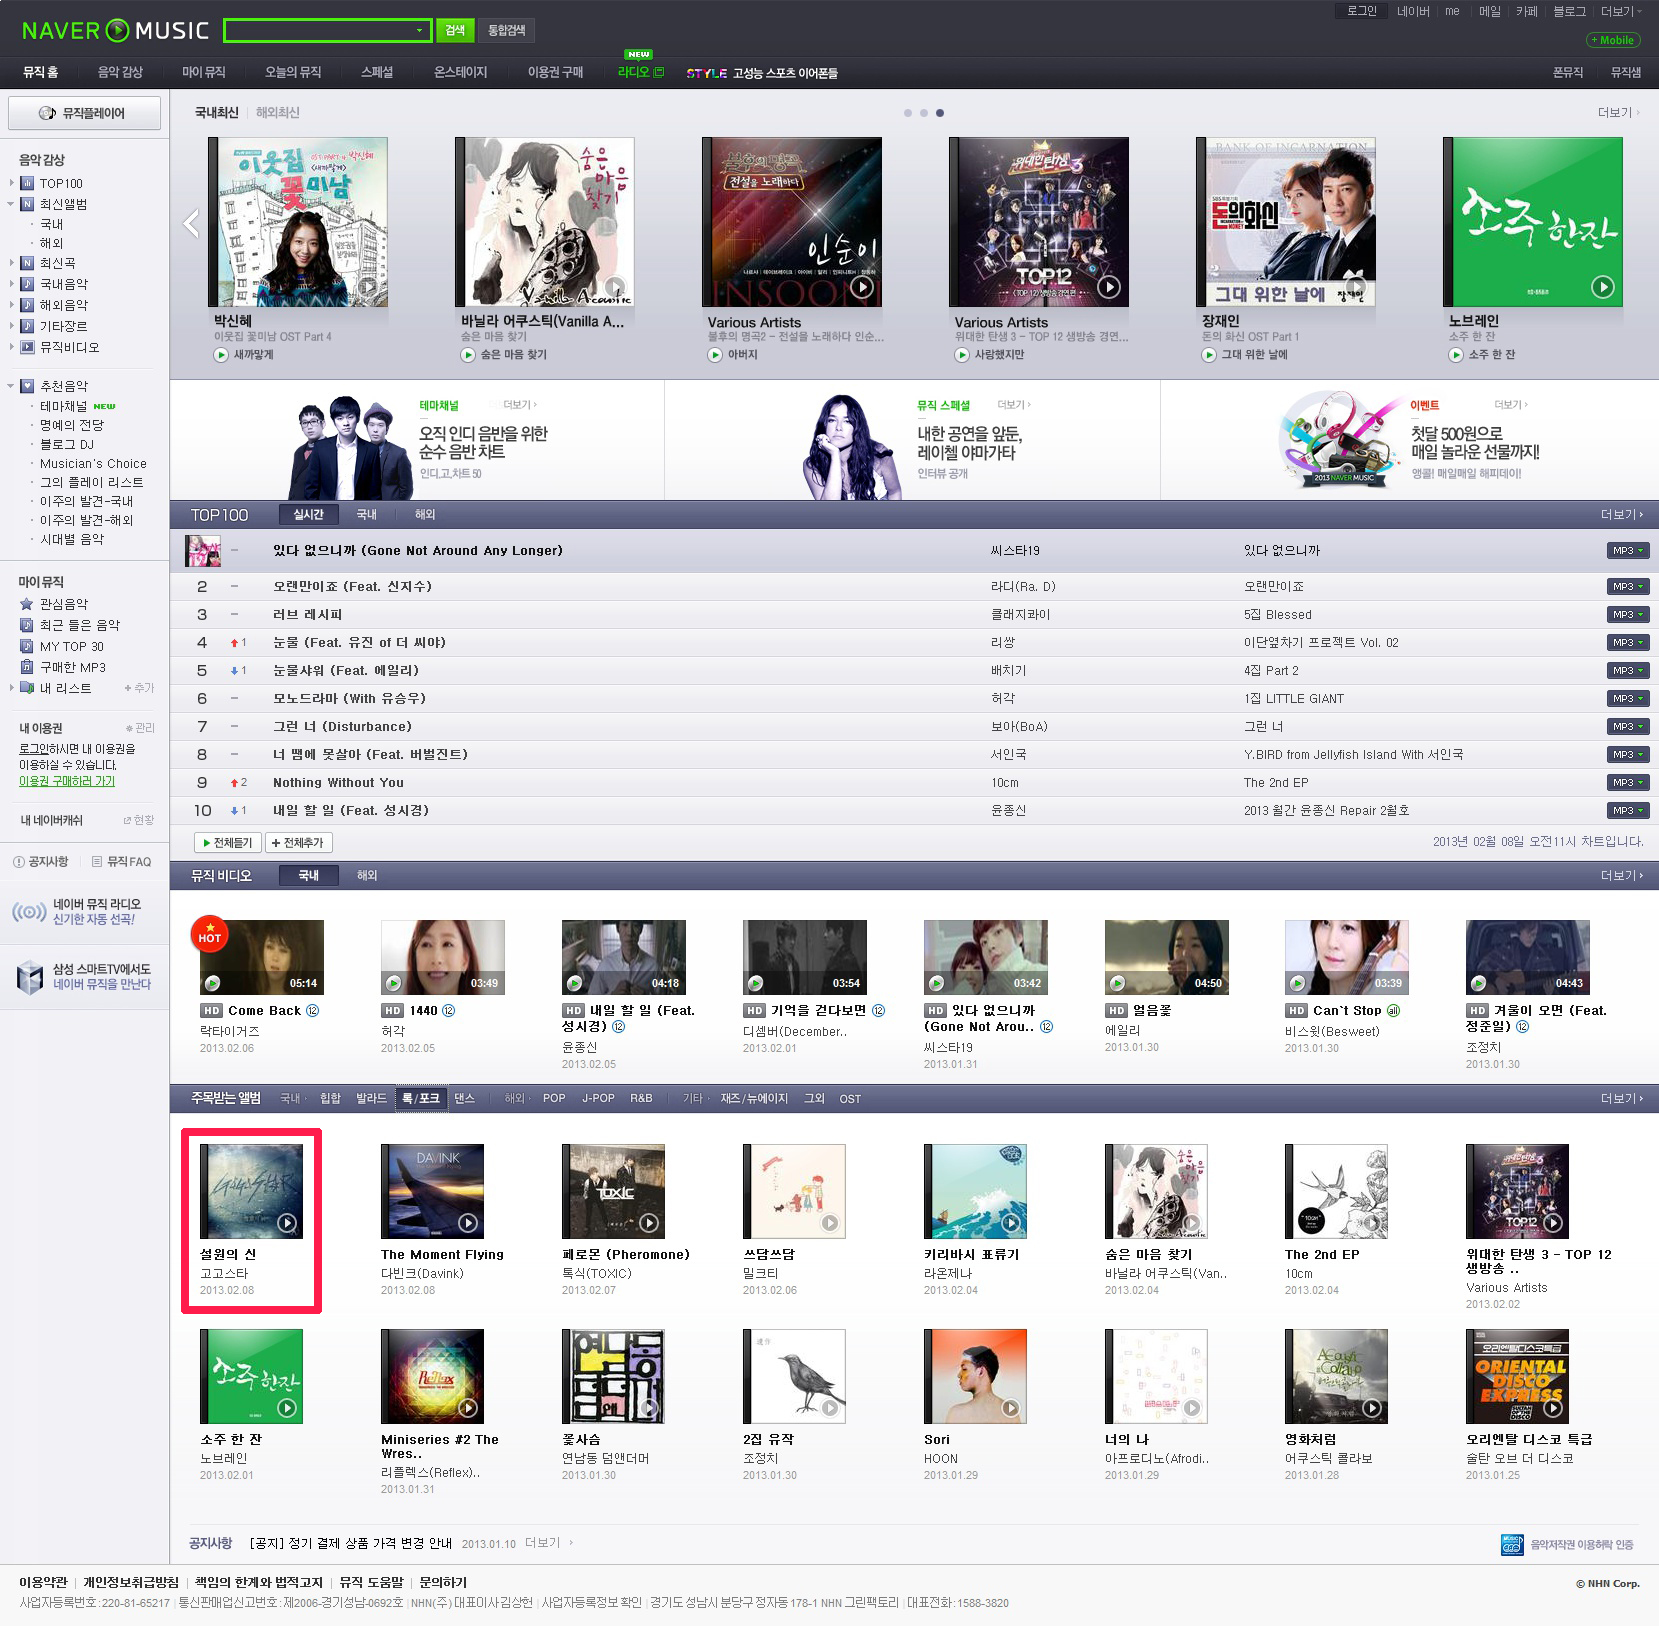This screenshot has height=1626, width=1659.
Task: Open 더보기 for TOP100 section
Action: pyautogui.click(x=1621, y=515)
